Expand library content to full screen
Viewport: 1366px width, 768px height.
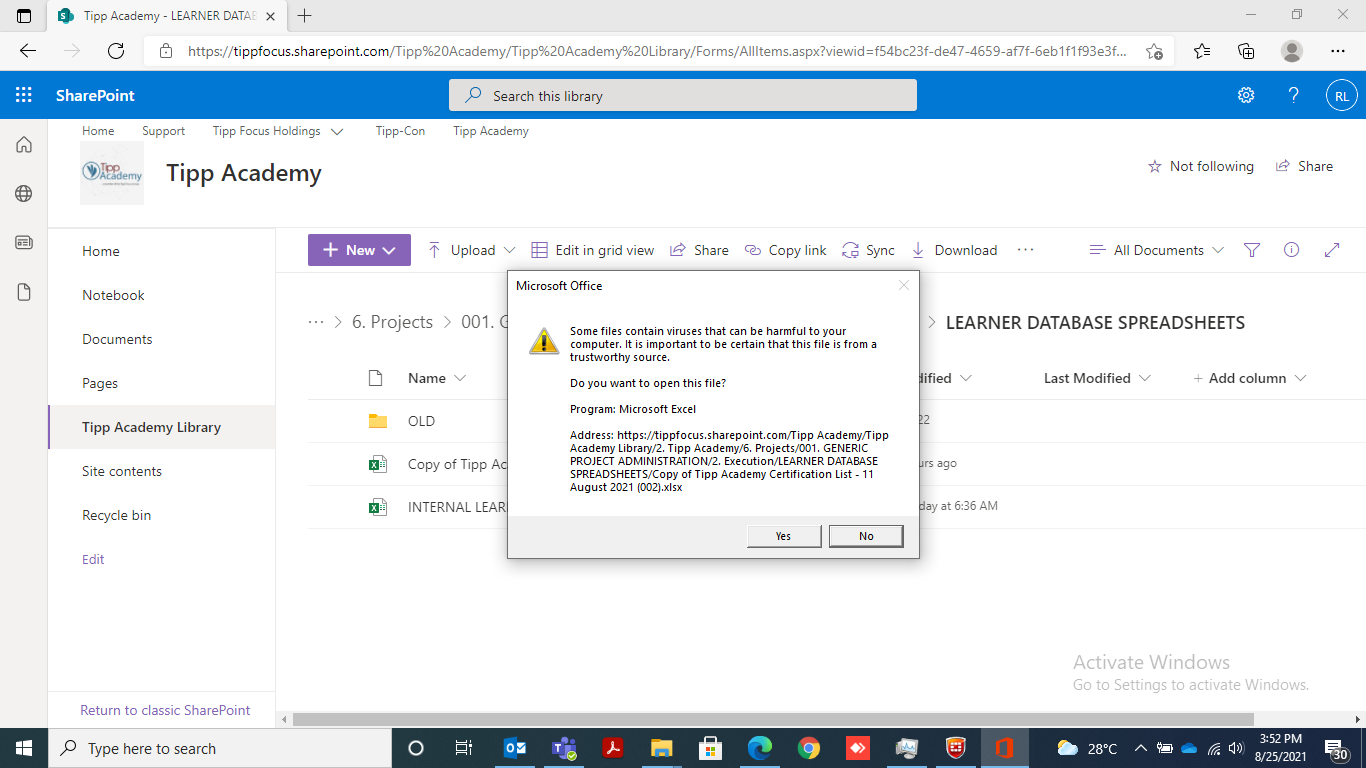click(1332, 250)
